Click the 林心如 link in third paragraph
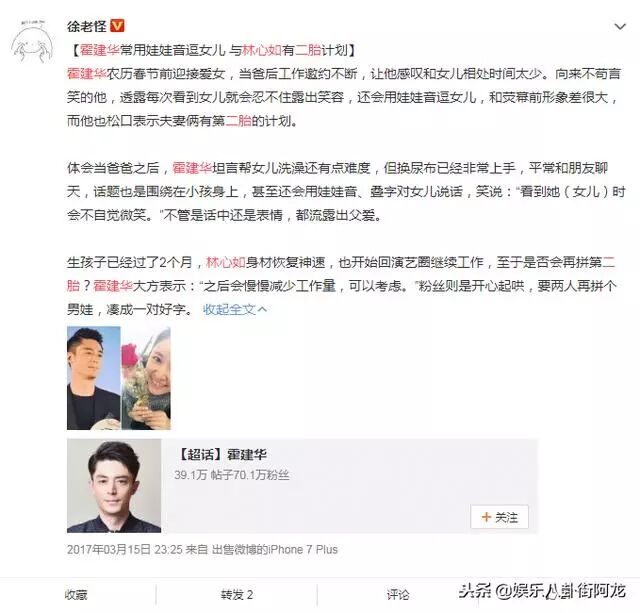This screenshot has width=640, height=613. point(226,262)
